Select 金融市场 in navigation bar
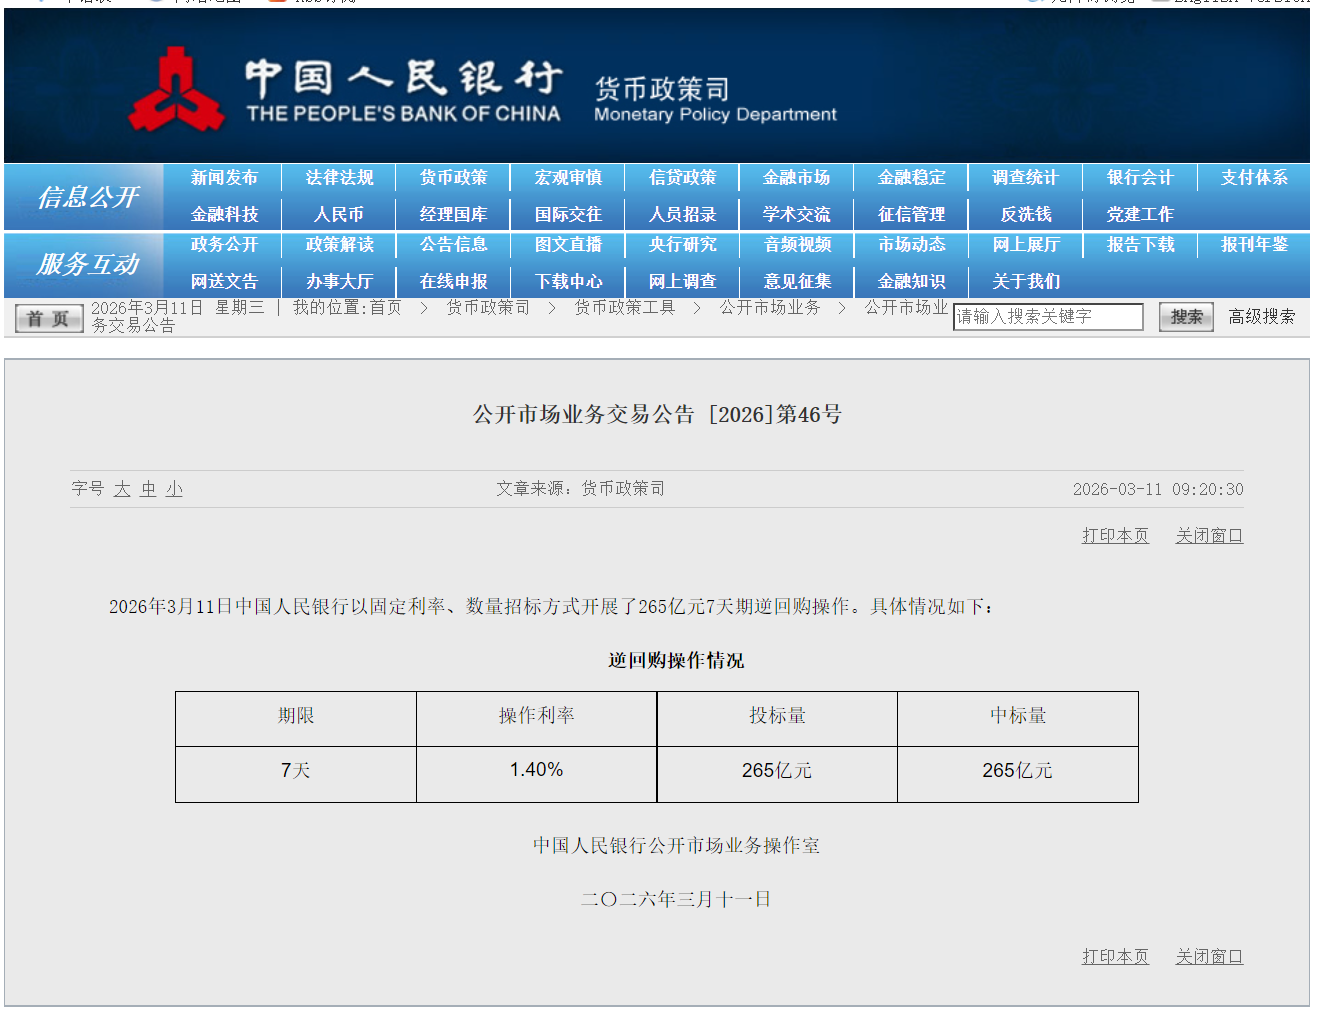Viewport: 1319px width, 1010px height. pyautogui.click(x=796, y=178)
